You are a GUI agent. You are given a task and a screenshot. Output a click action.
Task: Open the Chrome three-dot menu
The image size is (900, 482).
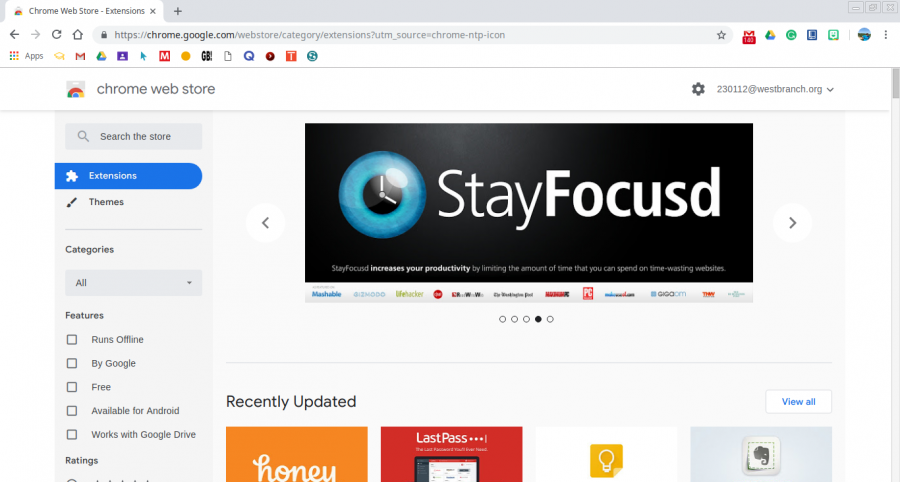point(886,35)
